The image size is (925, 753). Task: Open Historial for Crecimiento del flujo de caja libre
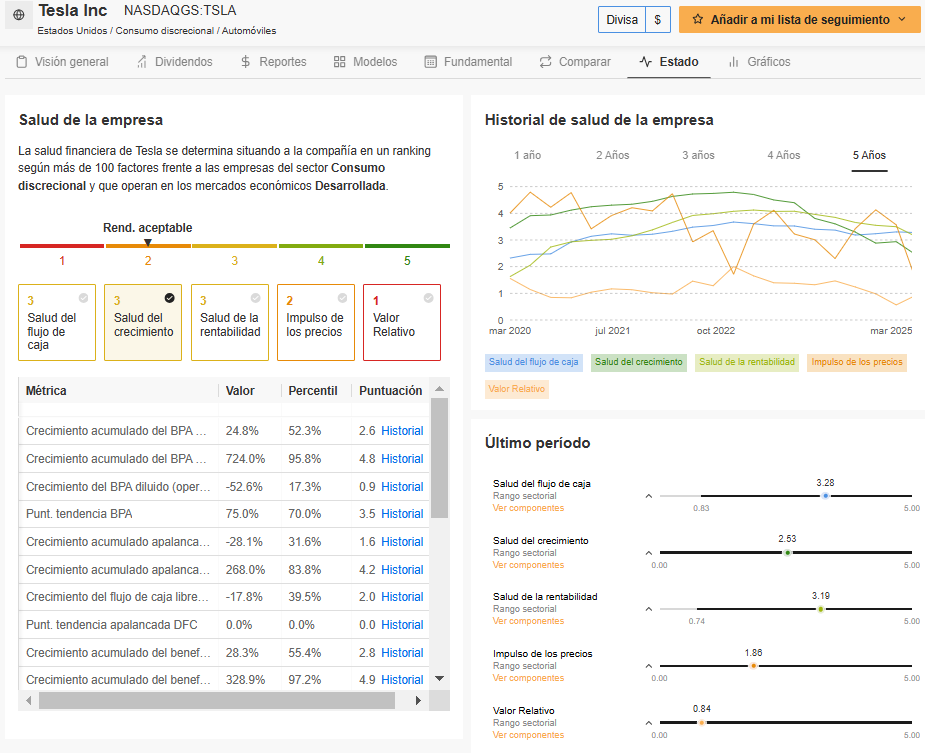click(x=402, y=597)
